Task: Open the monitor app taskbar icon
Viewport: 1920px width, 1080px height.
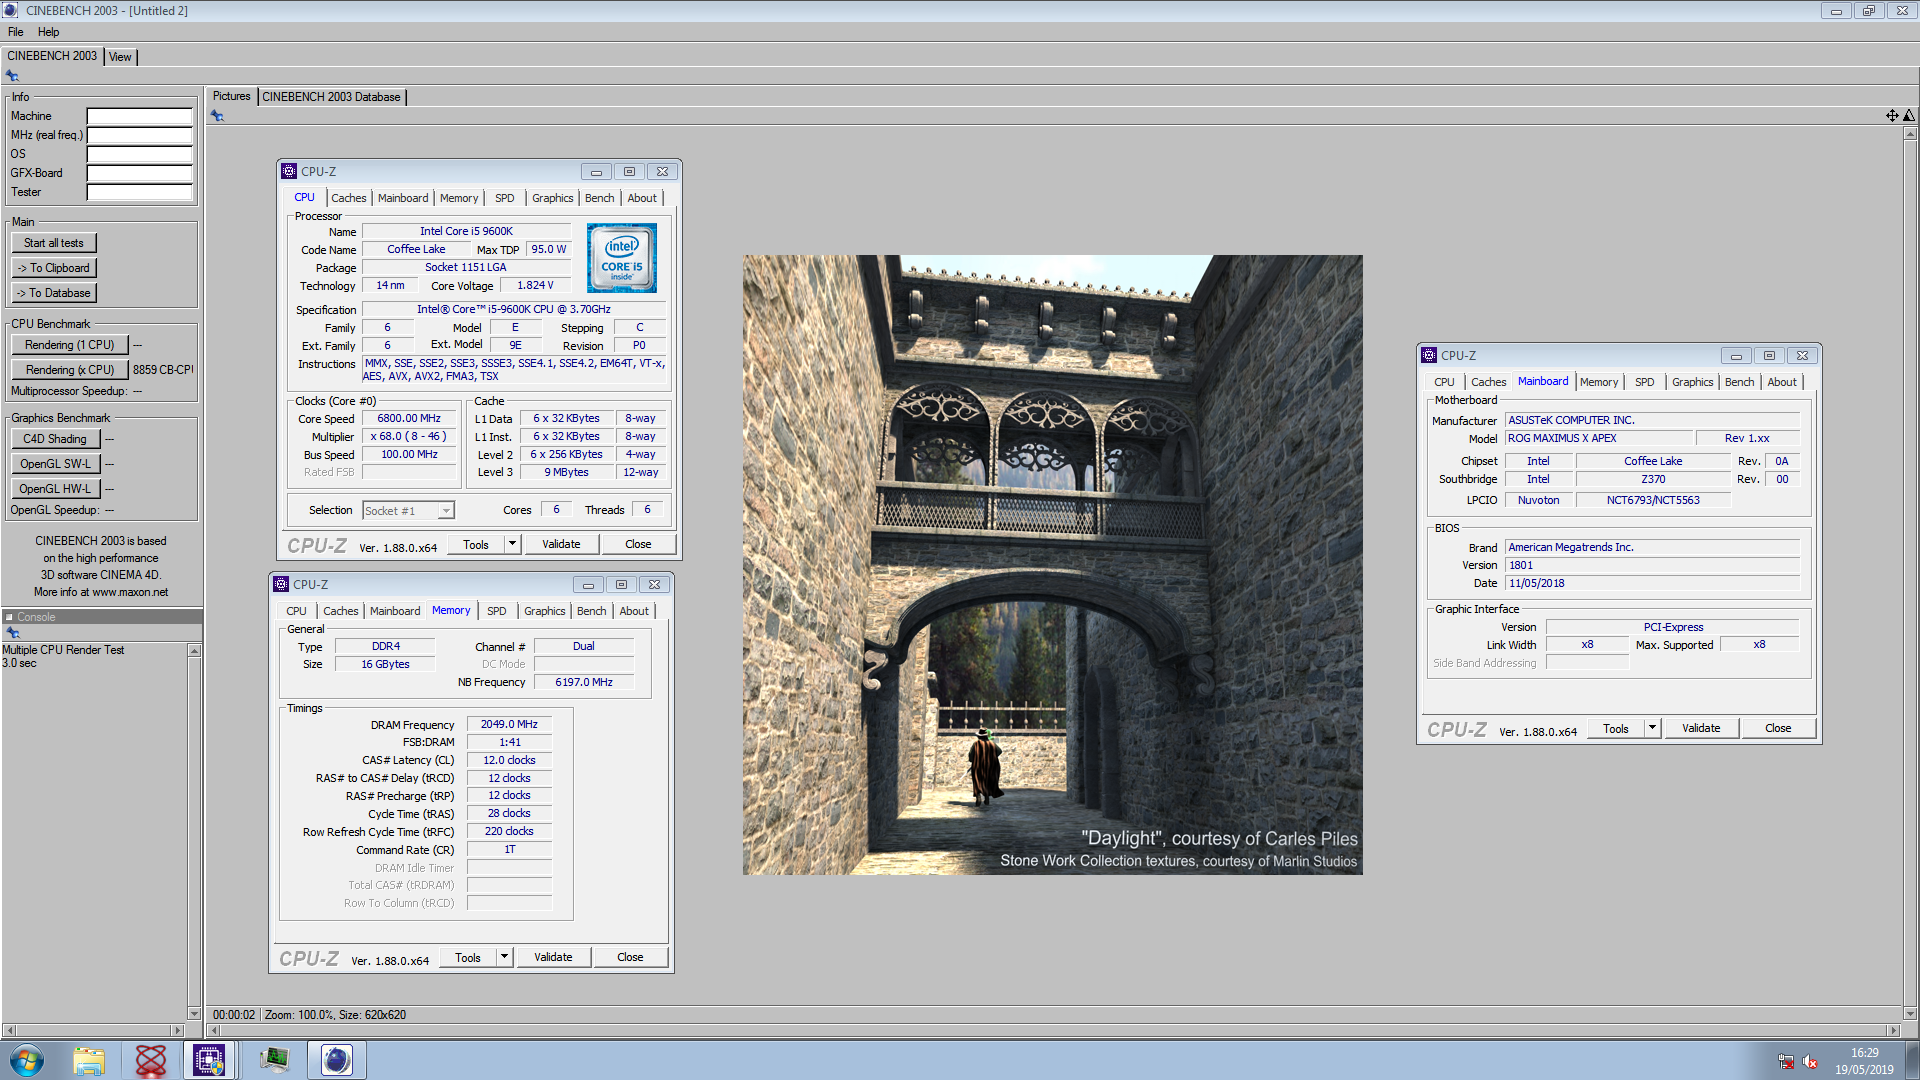Action: 275,1060
